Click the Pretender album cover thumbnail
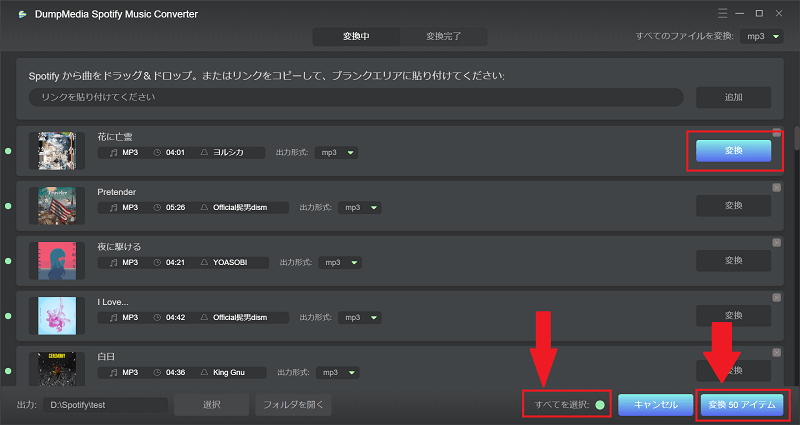 click(57, 206)
